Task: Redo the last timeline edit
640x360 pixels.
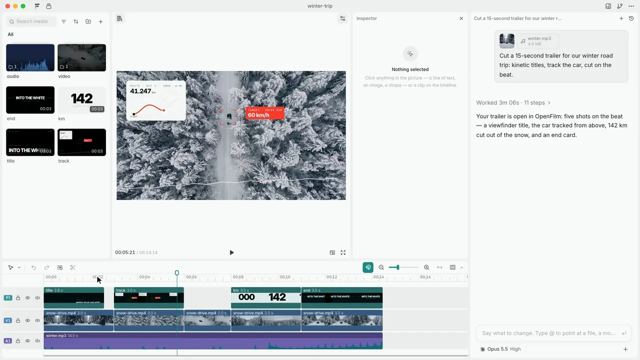Action: click(47, 267)
